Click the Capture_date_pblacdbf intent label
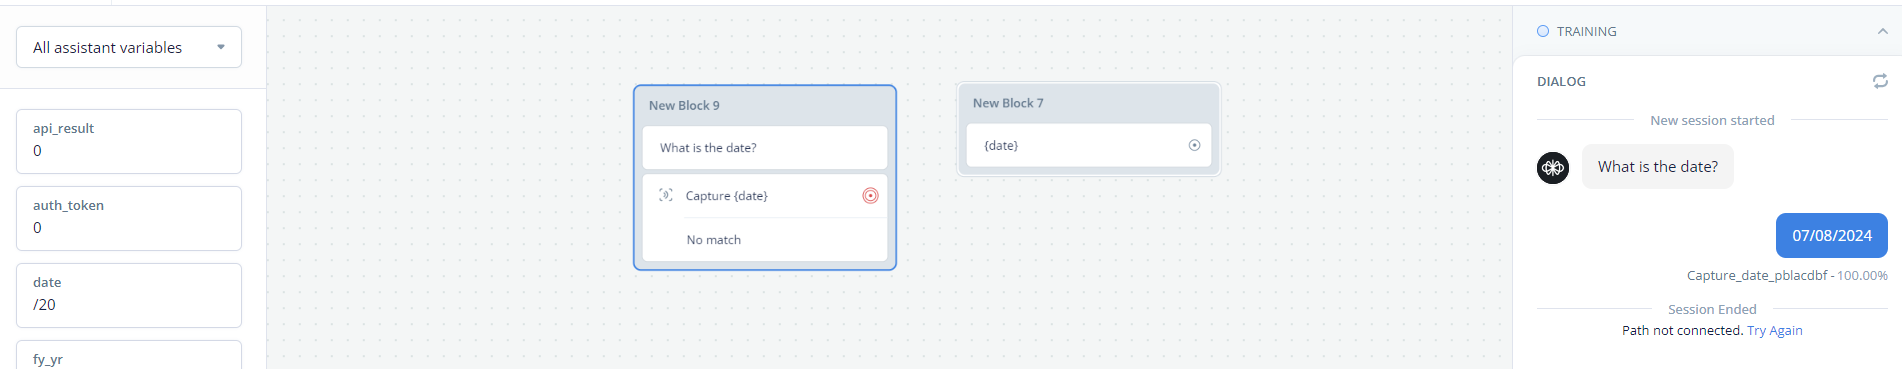 tap(1757, 276)
